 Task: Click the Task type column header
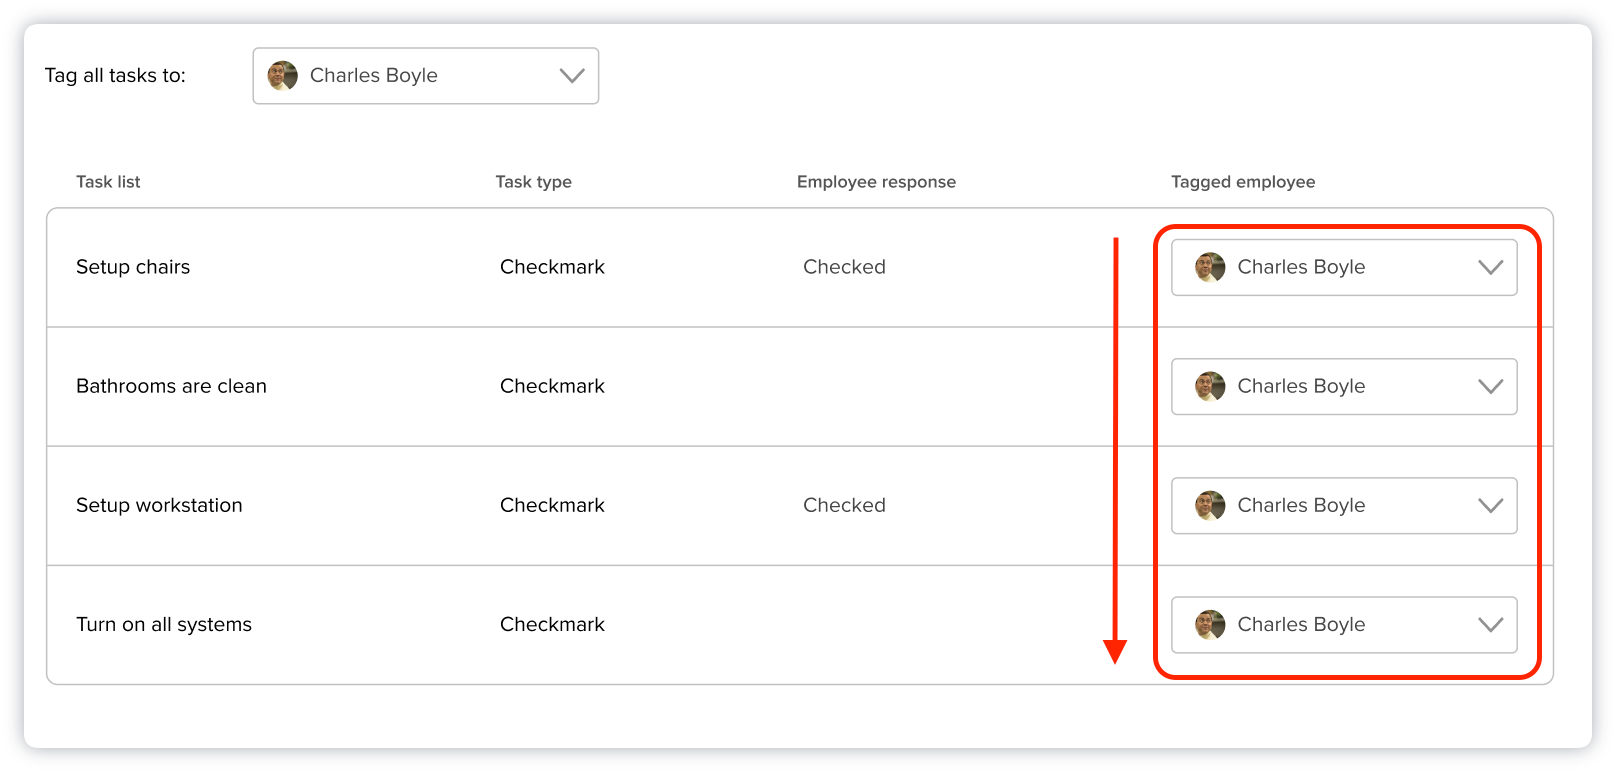coord(533,182)
